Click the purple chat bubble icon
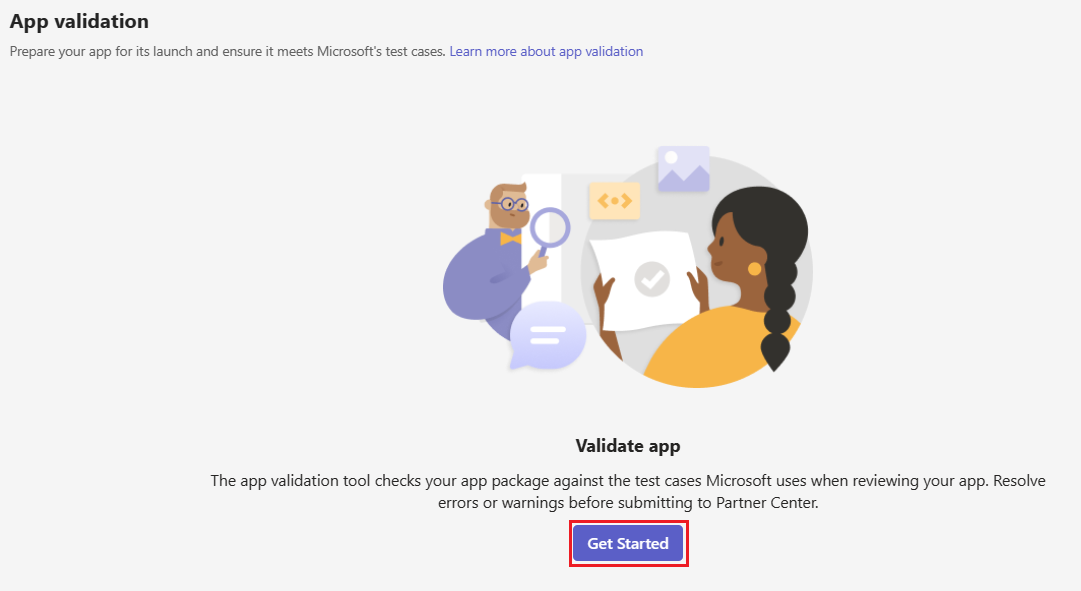1081x591 pixels. [x=547, y=336]
